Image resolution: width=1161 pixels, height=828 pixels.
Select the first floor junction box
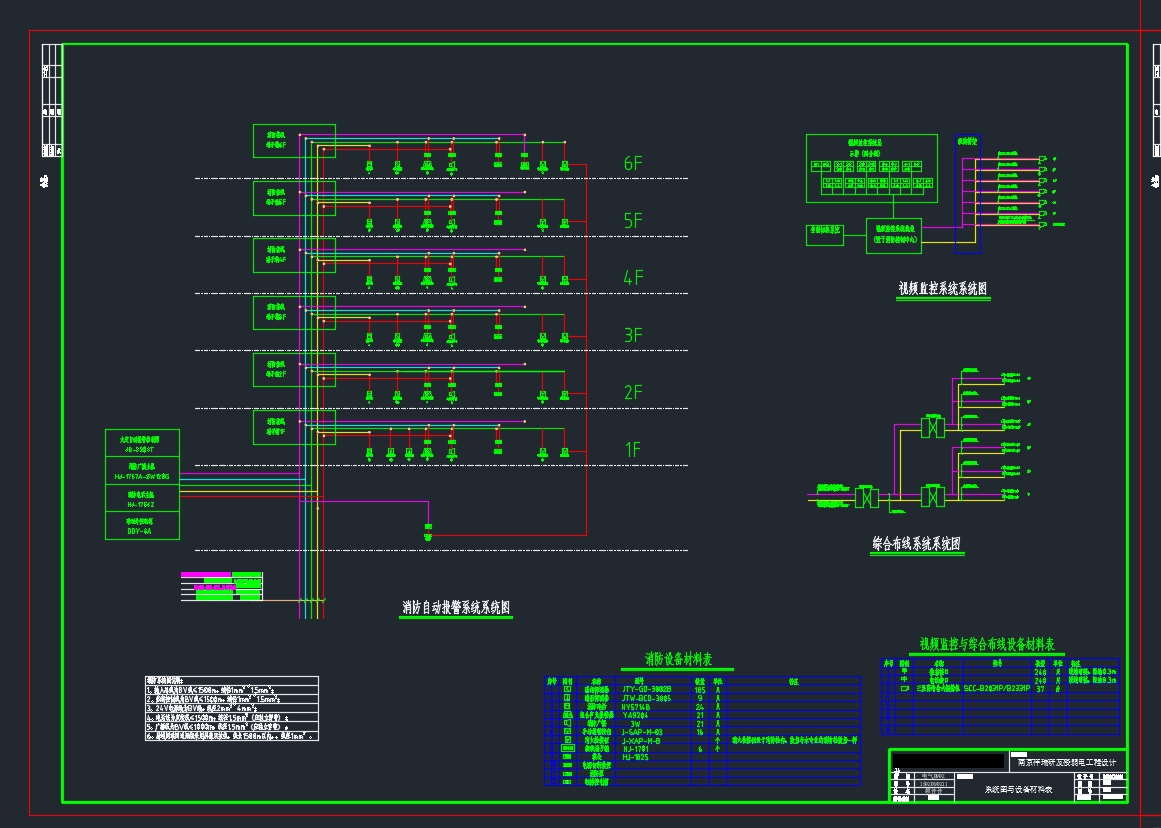[293, 427]
